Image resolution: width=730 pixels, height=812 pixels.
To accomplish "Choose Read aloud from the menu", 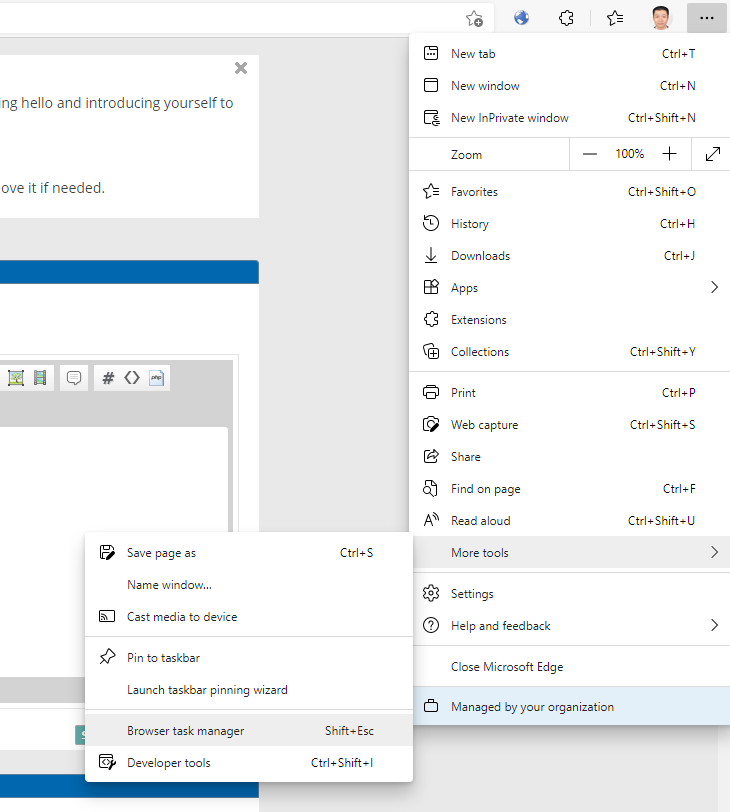I will pyautogui.click(x=570, y=521).
